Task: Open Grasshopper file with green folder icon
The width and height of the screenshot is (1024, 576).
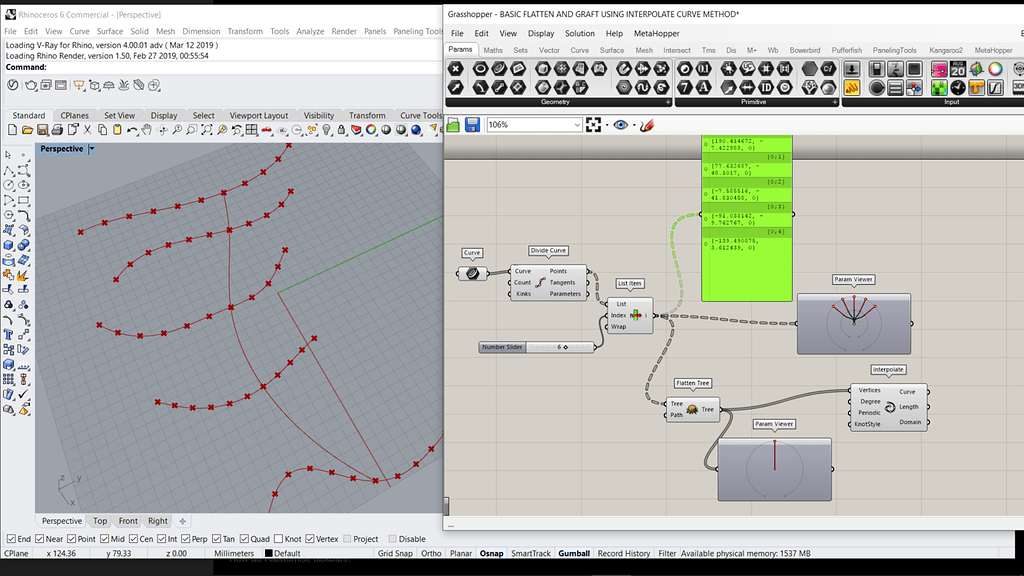Action: click(453, 125)
